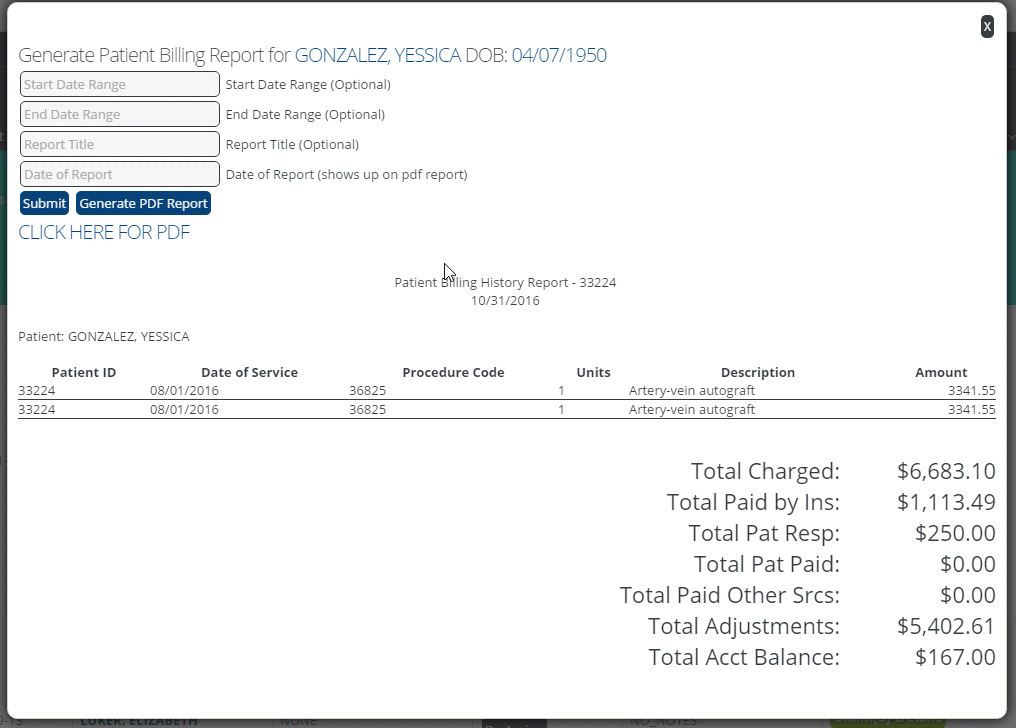This screenshot has height=728, width=1016.
Task: Click Artery-vein autograft in first row
Action: pos(691,391)
